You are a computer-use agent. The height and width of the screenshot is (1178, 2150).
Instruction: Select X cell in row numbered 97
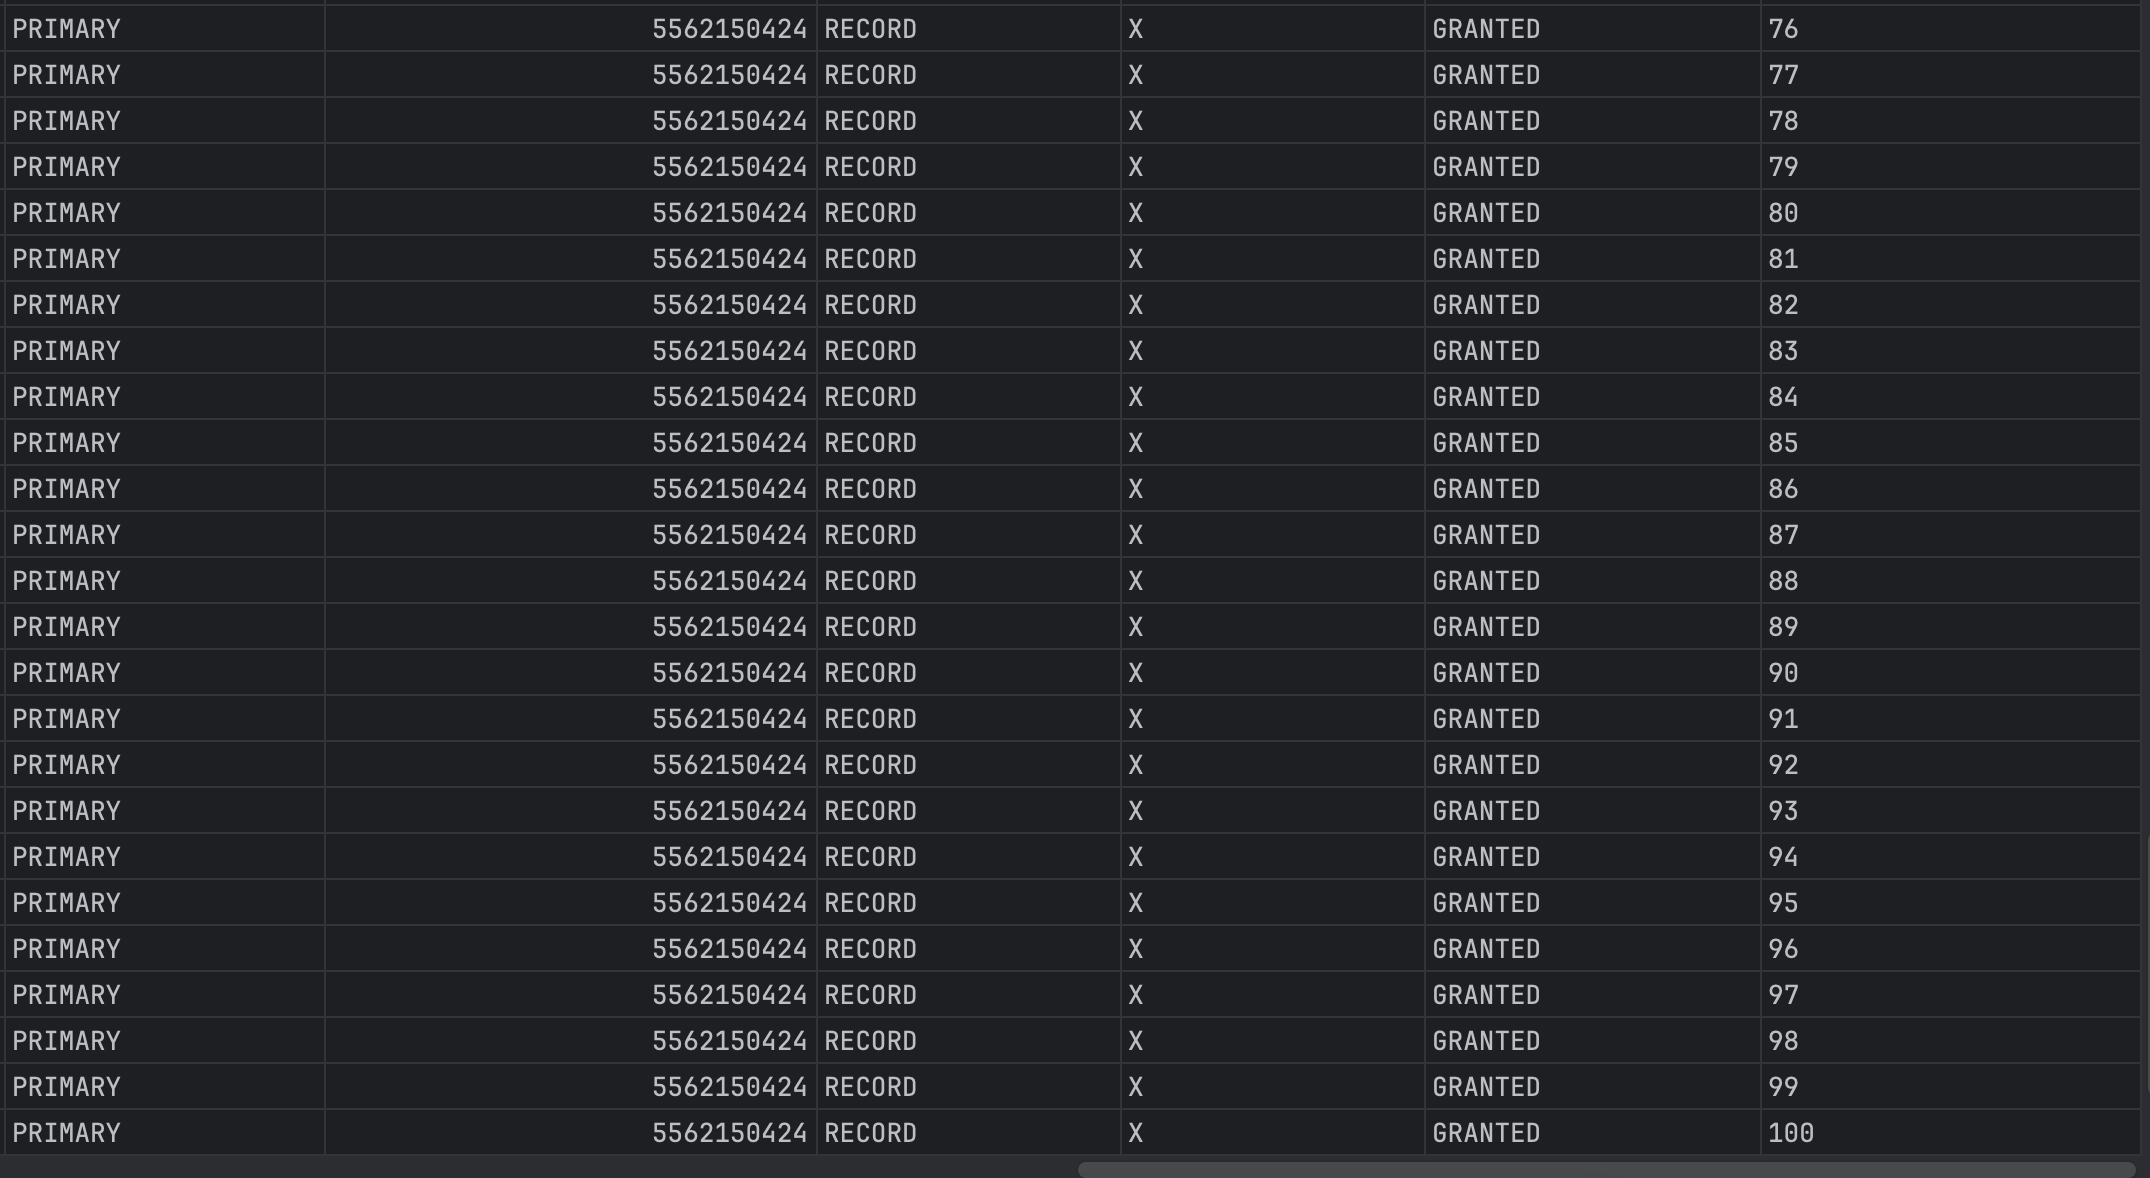1135,995
